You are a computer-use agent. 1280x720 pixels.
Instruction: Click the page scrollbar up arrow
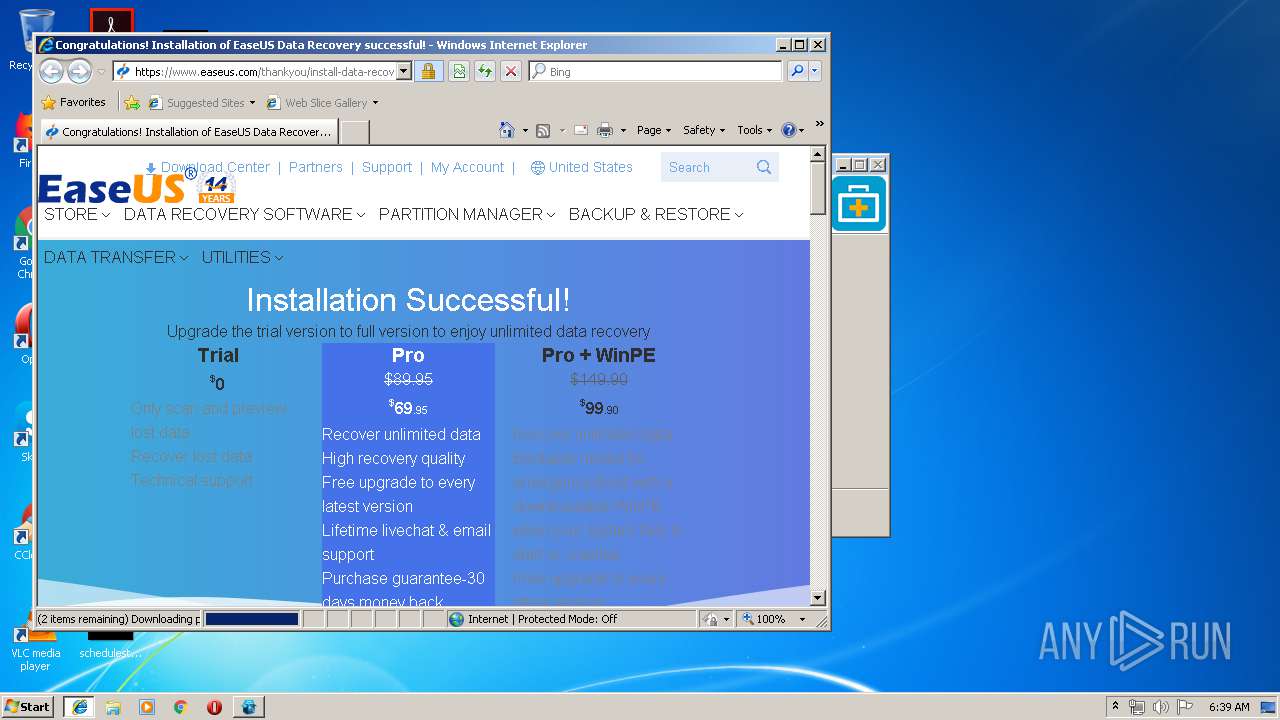tap(818, 155)
